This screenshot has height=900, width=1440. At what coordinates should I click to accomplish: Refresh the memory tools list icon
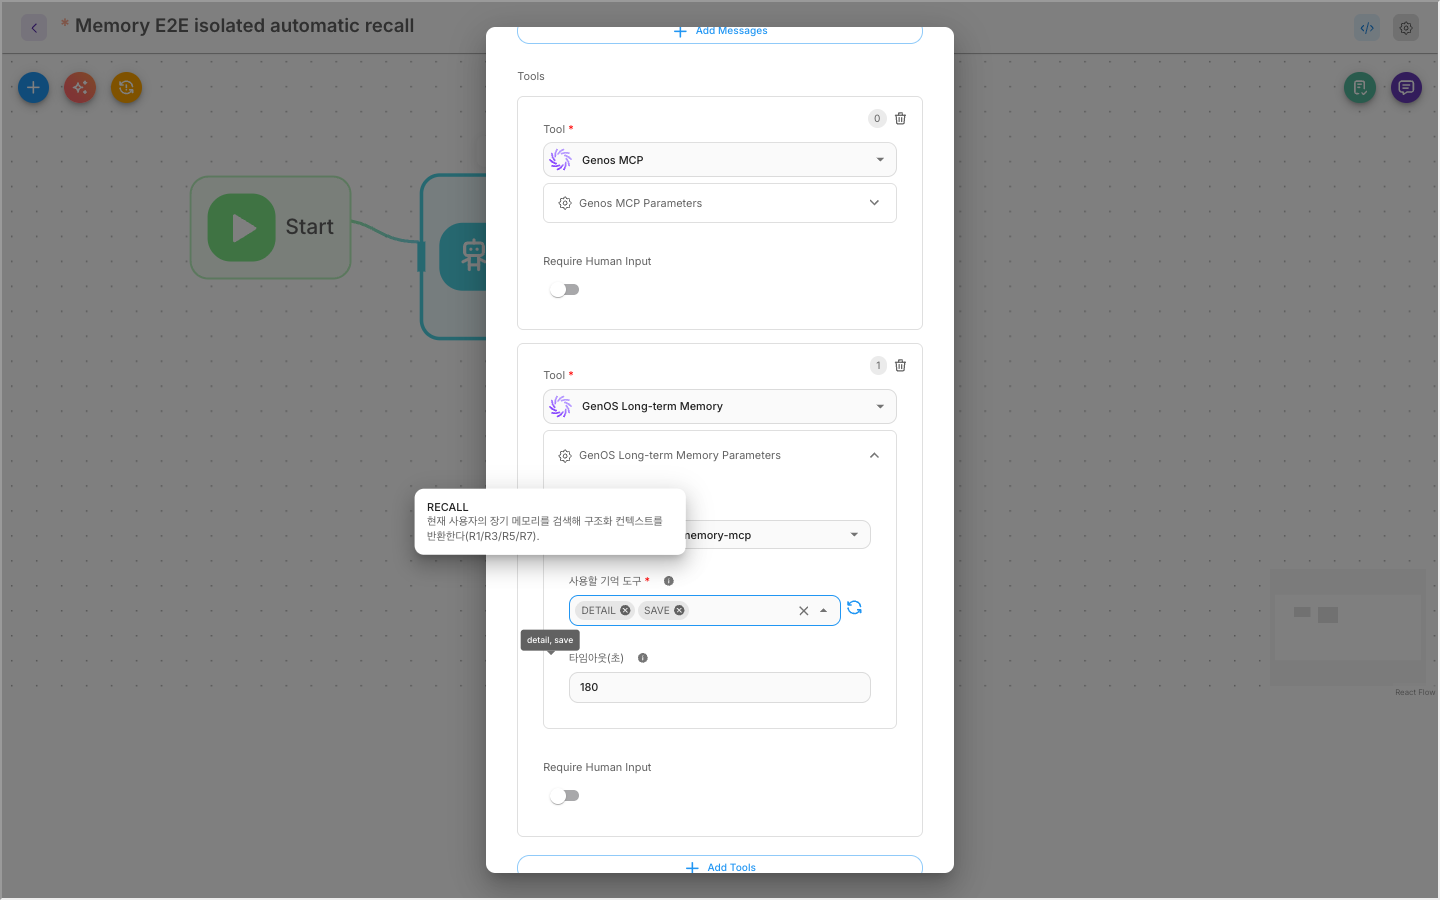(854, 608)
